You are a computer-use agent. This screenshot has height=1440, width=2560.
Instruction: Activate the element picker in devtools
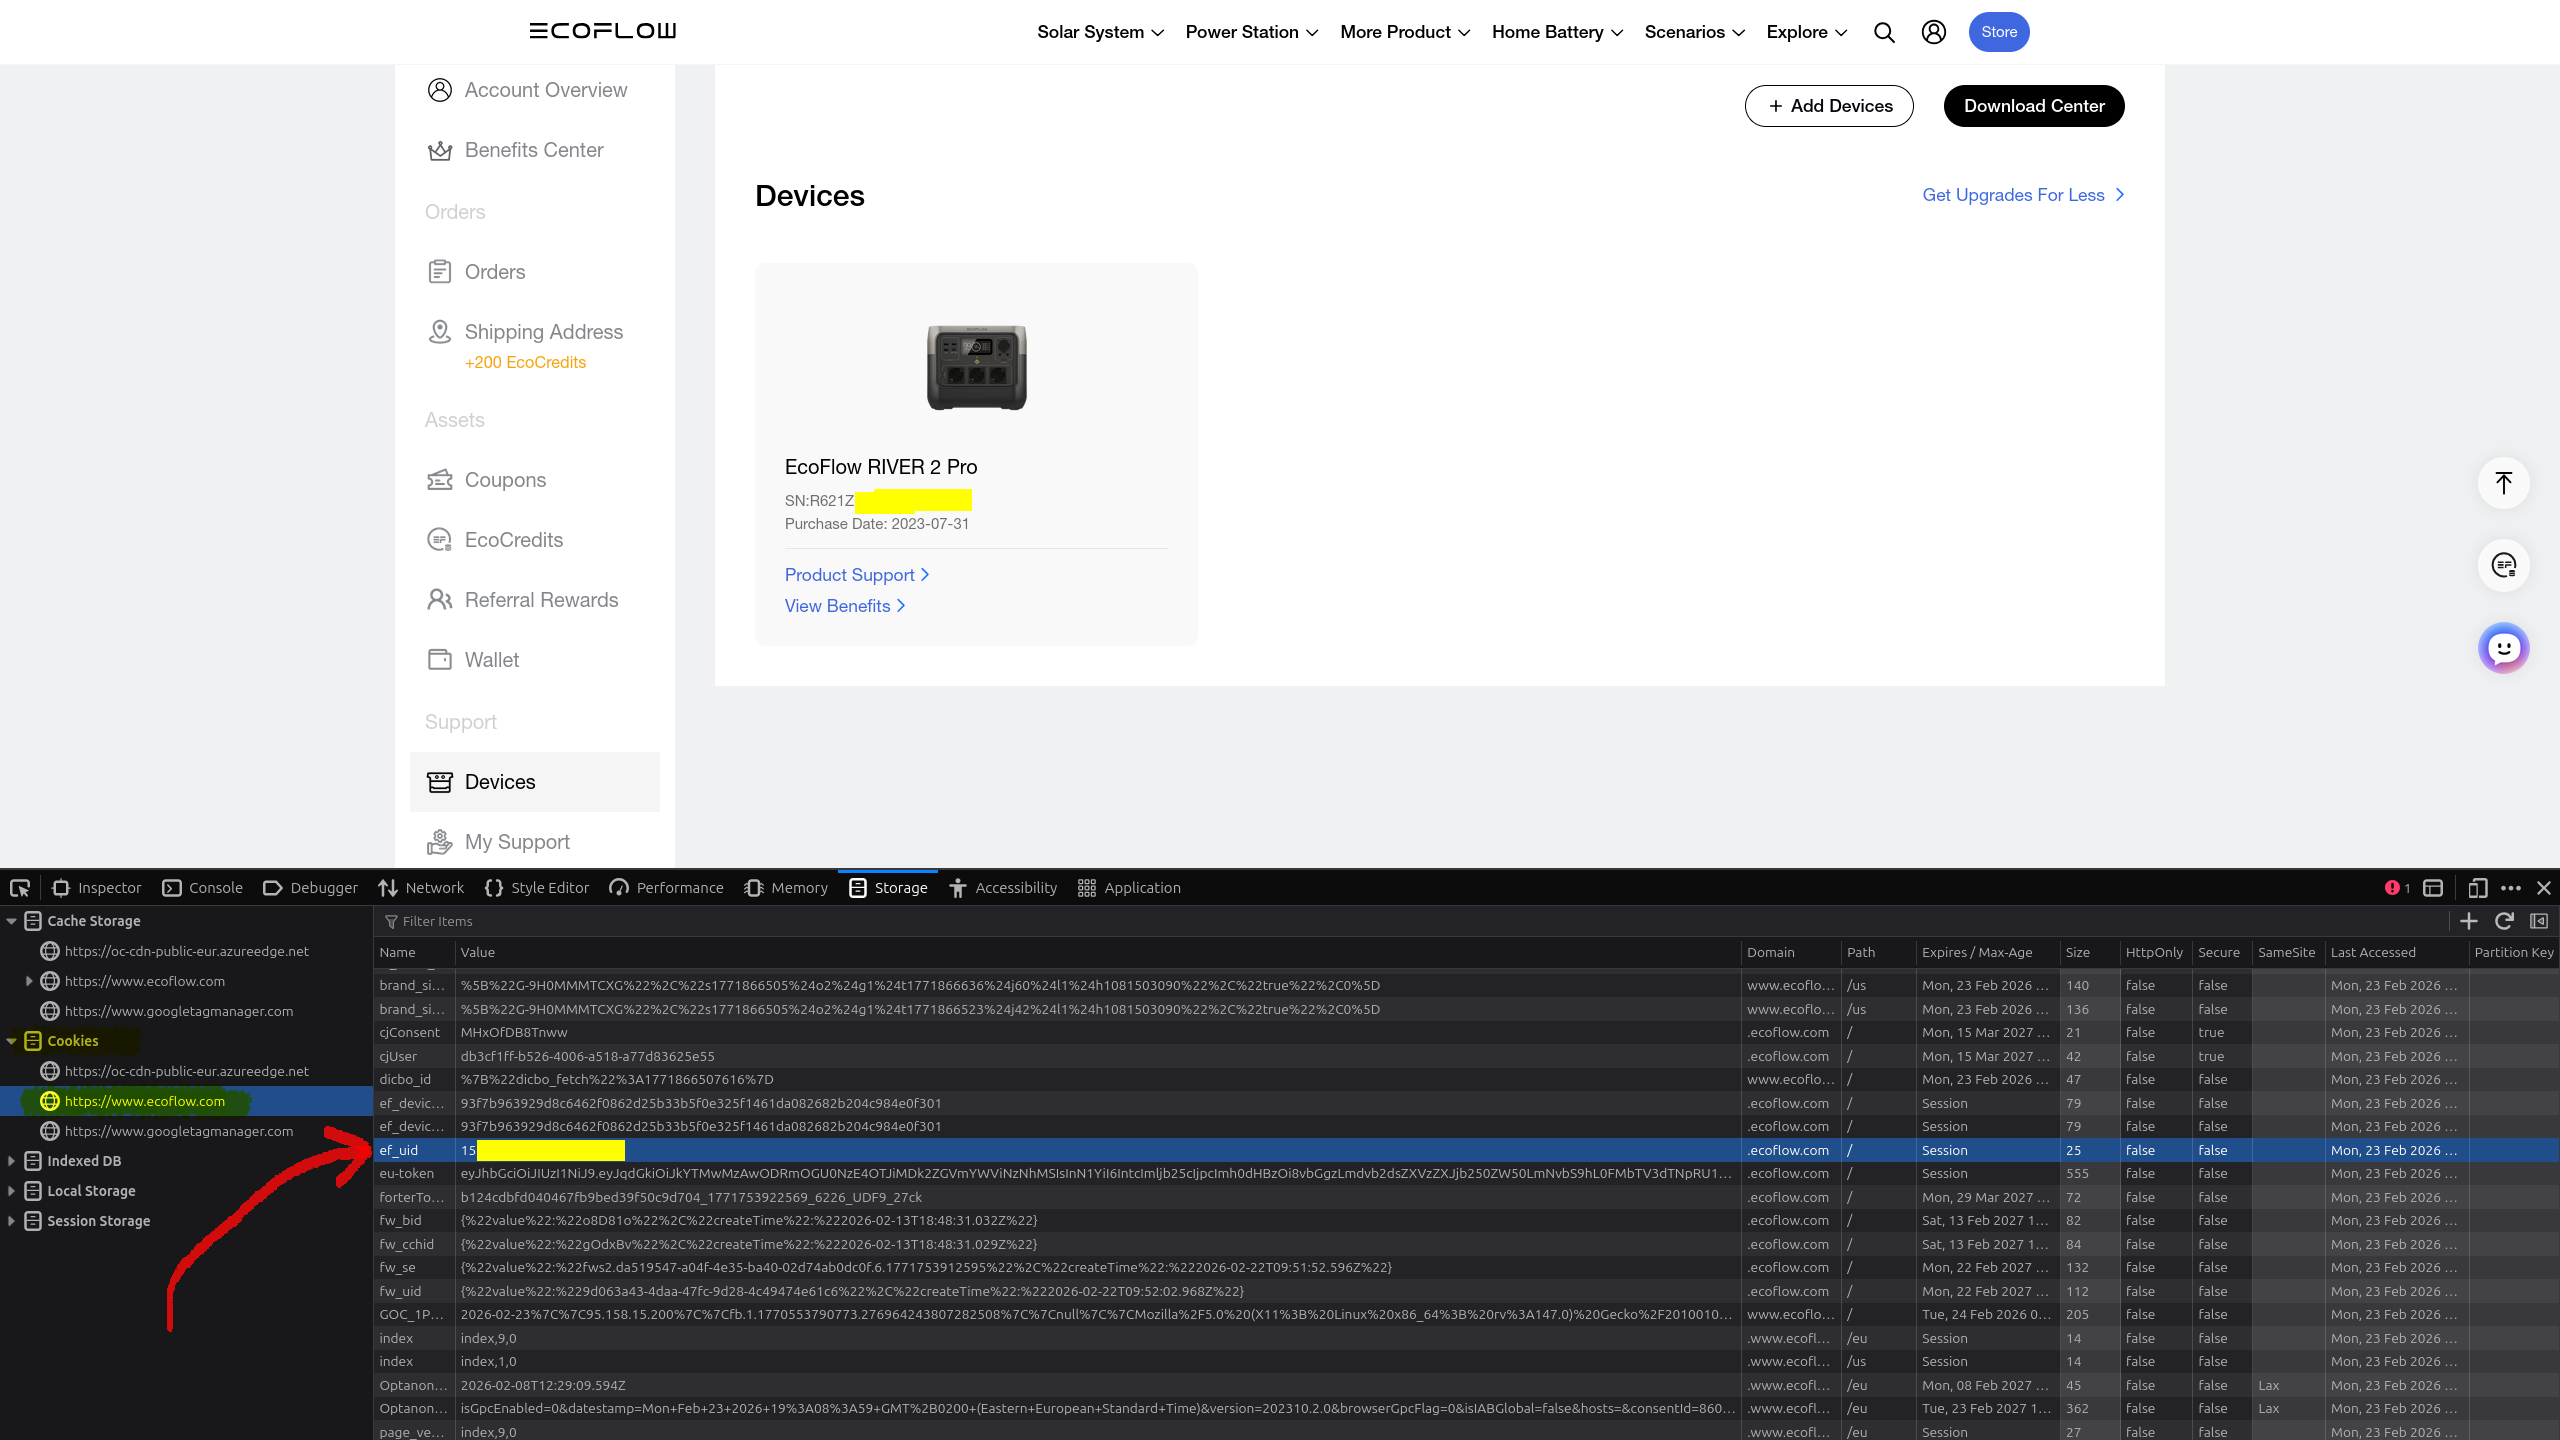pyautogui.click(x=20, y=888)
